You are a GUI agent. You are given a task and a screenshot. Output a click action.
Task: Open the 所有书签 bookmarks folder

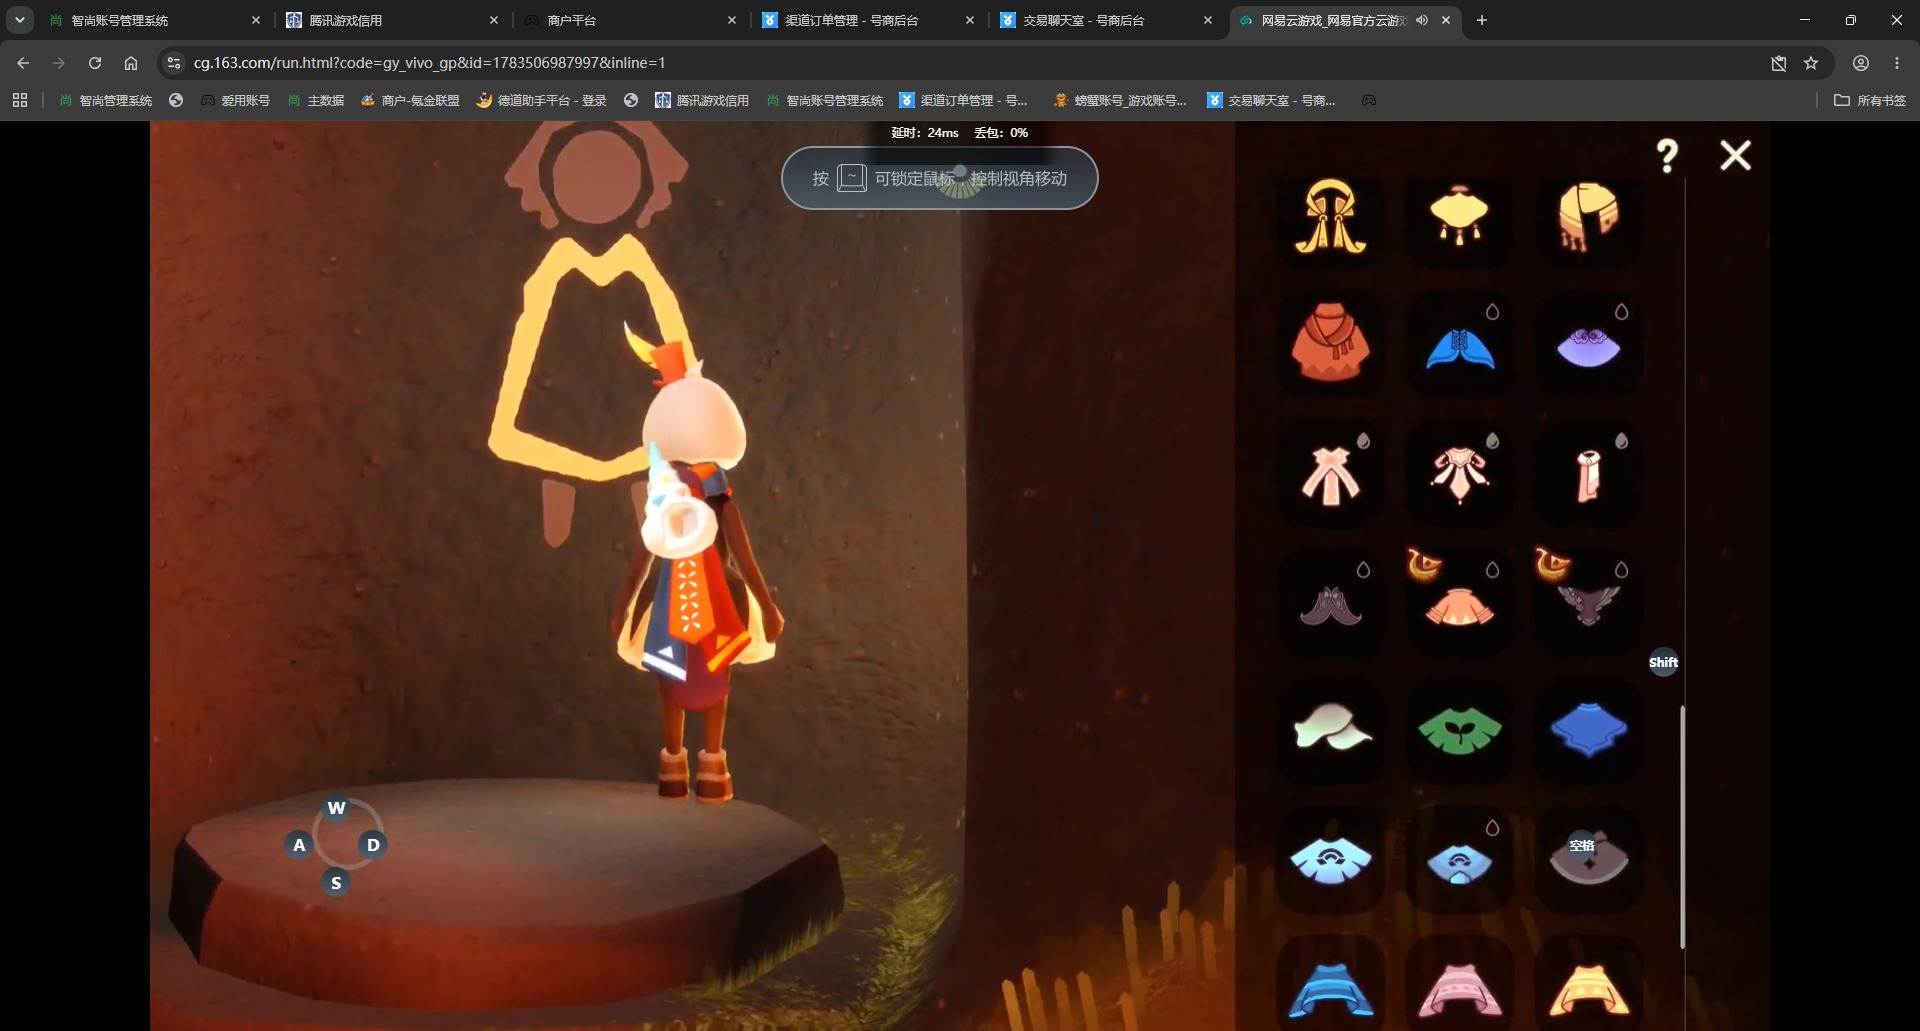pyautogui.click(x=1870, y=100)
